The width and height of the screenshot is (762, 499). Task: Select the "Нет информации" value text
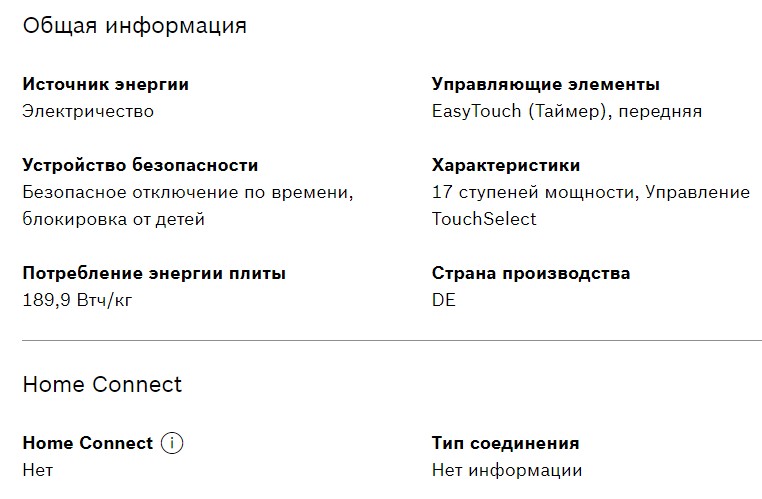[x=506, y=469]
